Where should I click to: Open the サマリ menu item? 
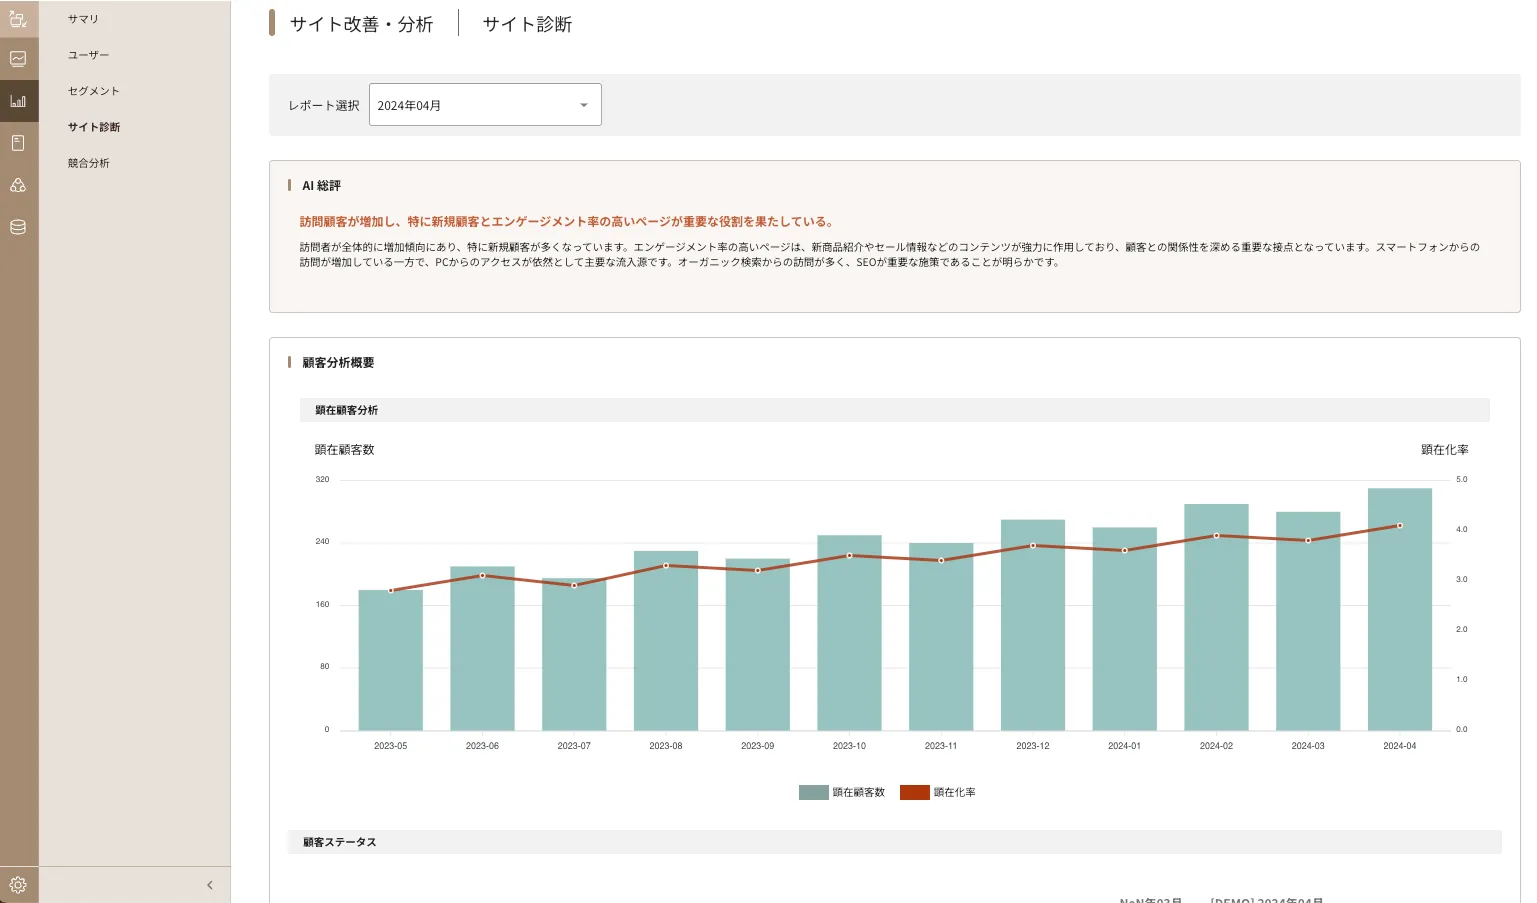pyautogui.click(x=83, y=19)
